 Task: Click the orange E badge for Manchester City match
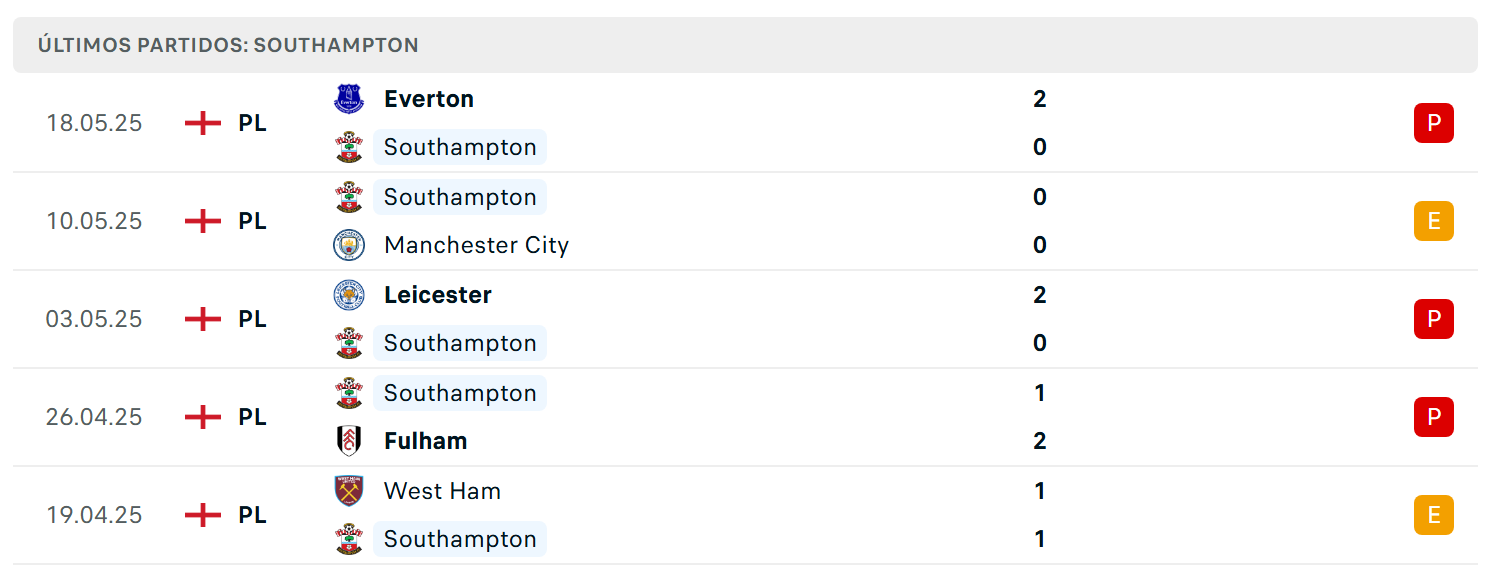click(x=1433, y=221)
